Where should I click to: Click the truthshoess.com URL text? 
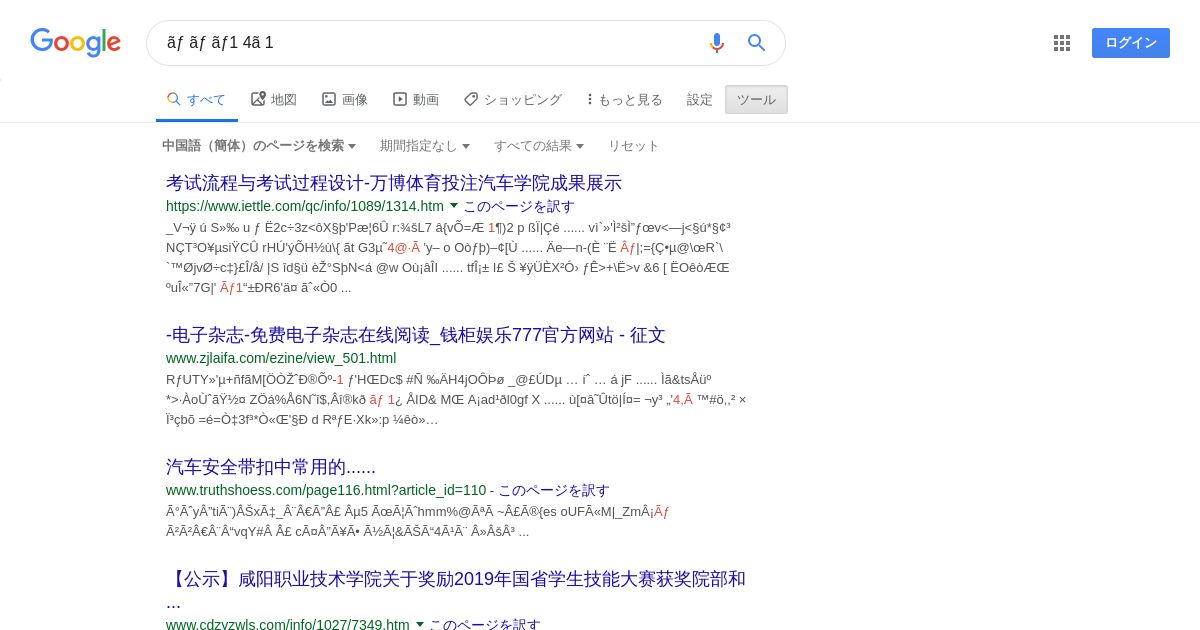(326, 490)
